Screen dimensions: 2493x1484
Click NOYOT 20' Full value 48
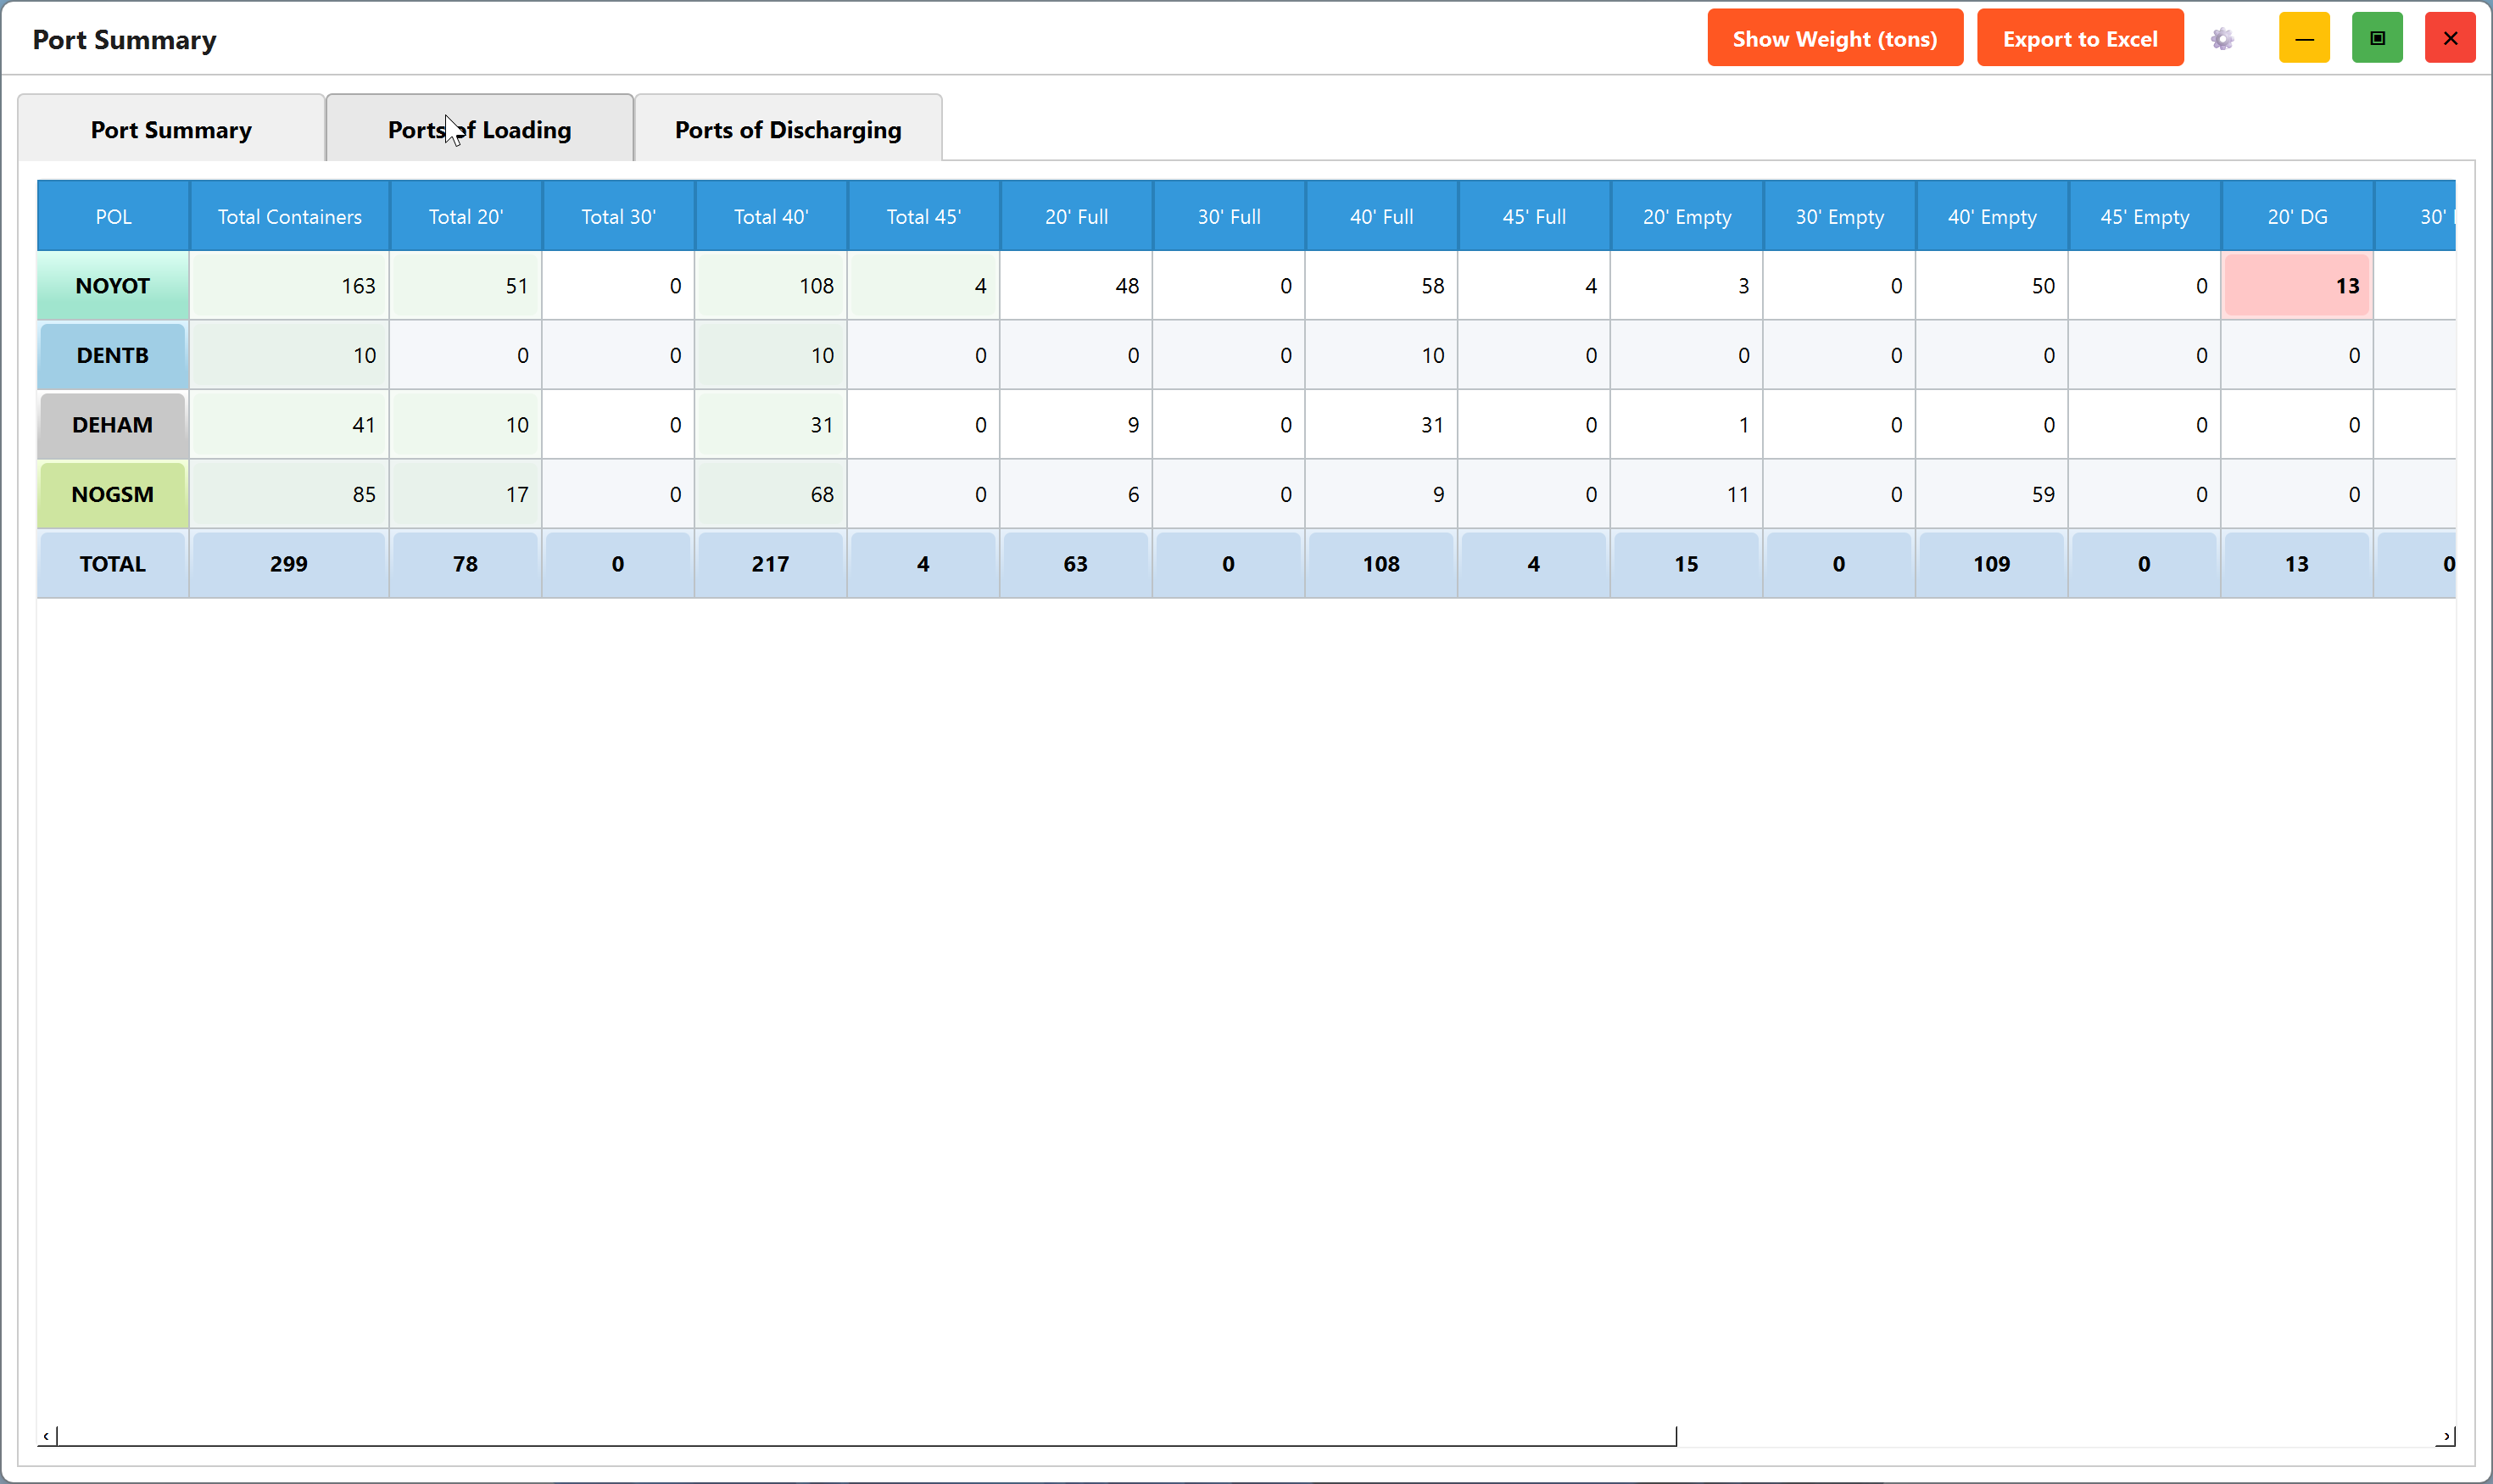pos(1076,285)
